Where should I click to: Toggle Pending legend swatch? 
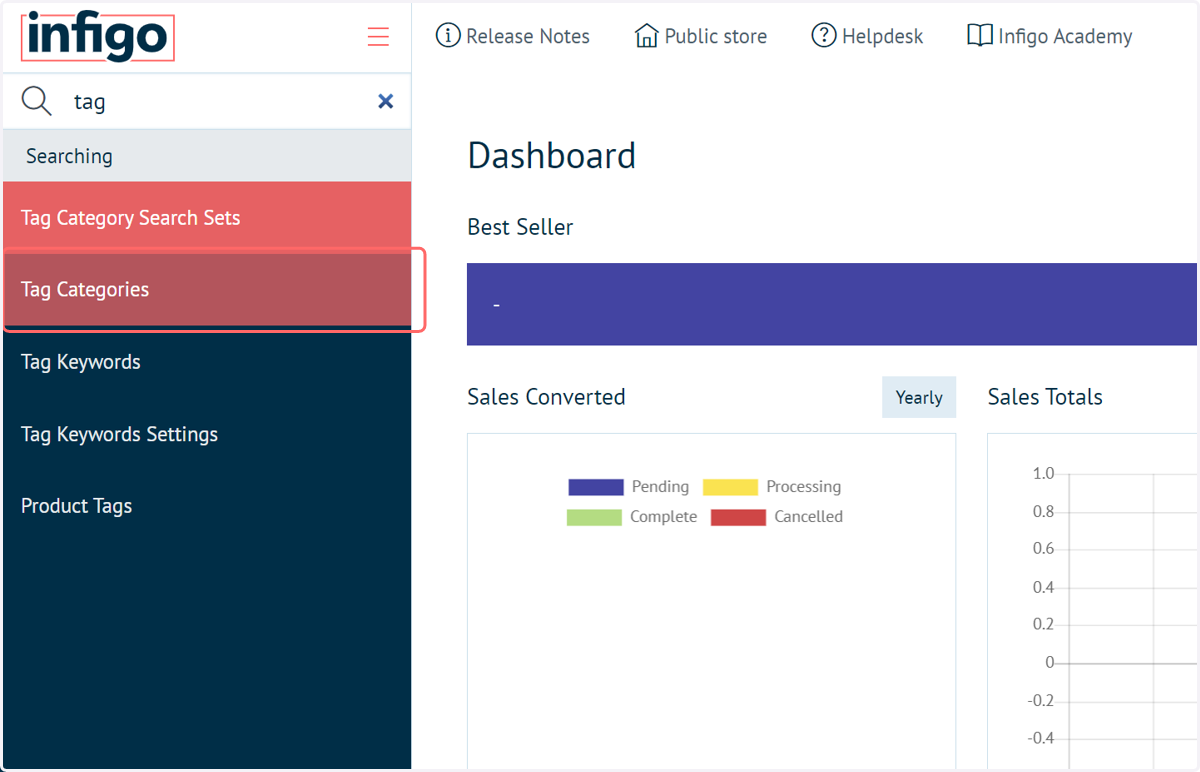(x=596, y=487)
